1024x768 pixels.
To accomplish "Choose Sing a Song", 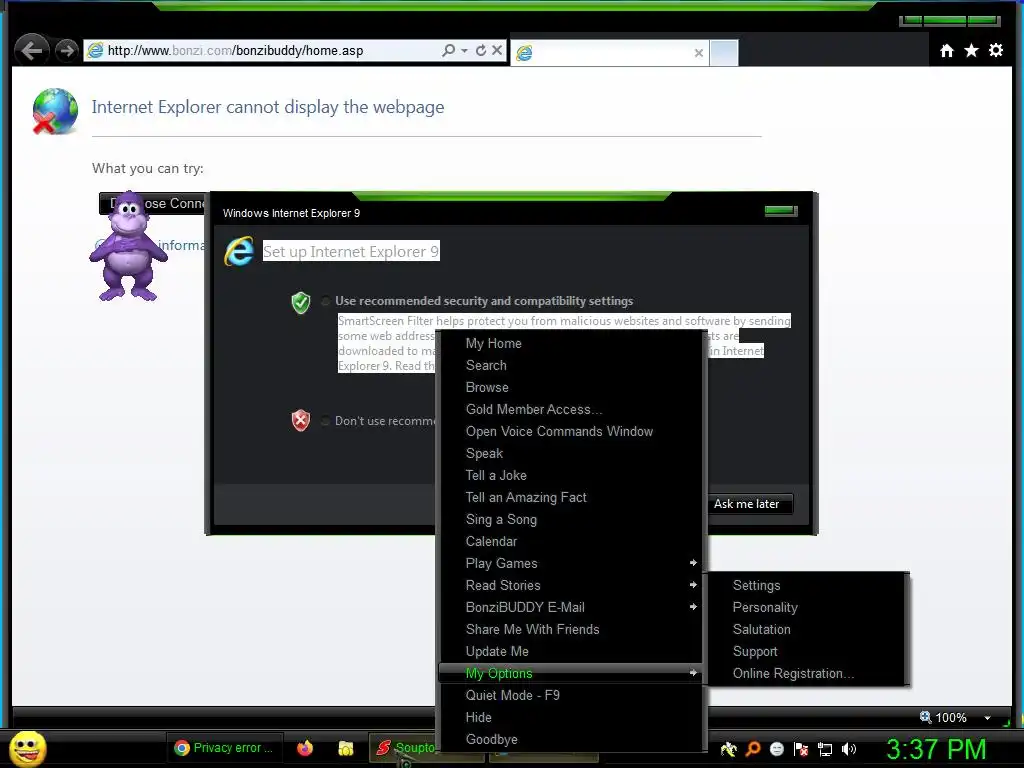I will tap(570, 519).
